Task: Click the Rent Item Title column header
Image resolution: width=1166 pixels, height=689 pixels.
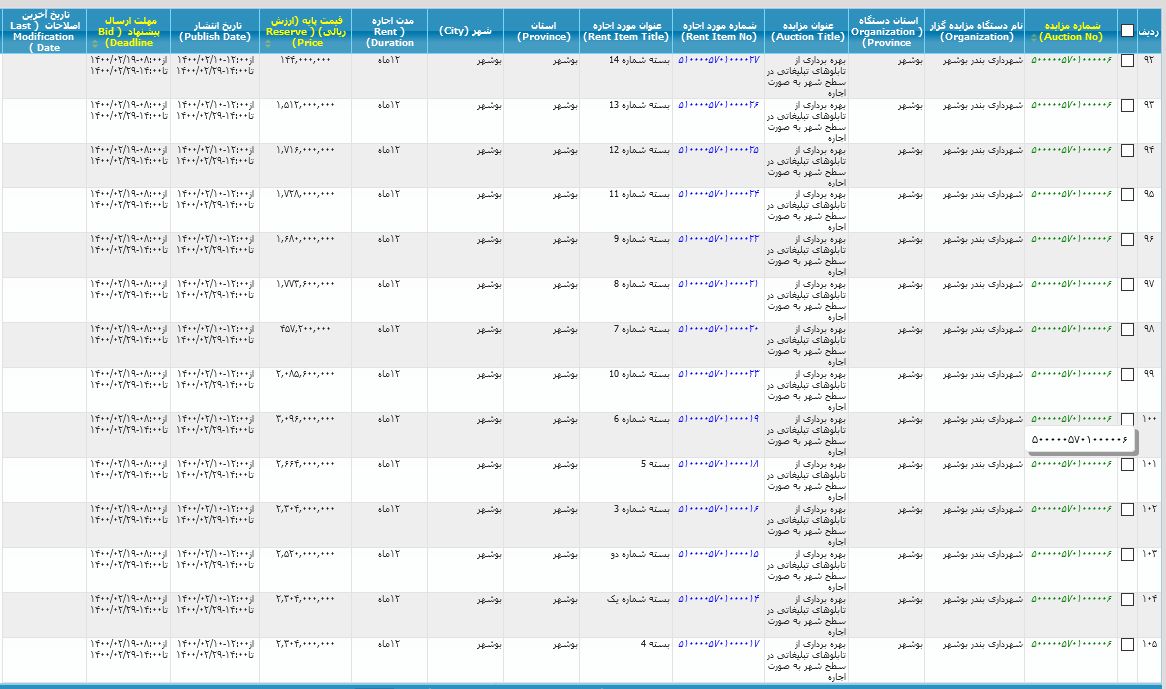Action: coord(626,31)
